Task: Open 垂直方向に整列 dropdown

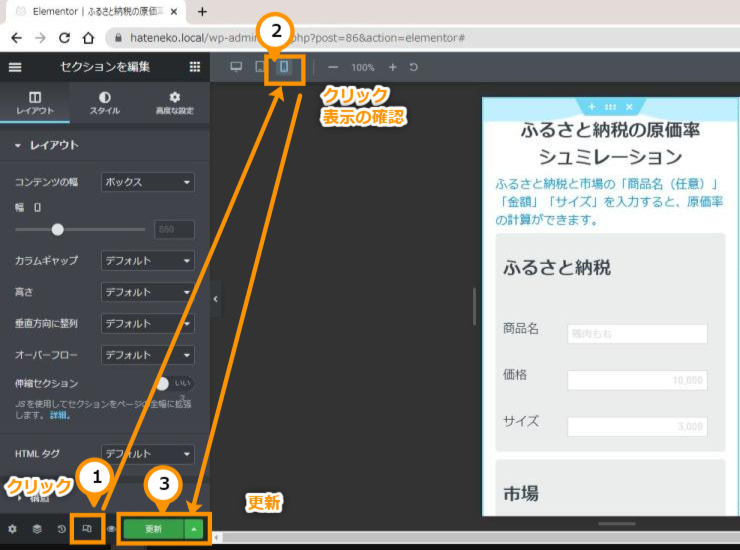Action: [148, 323]
